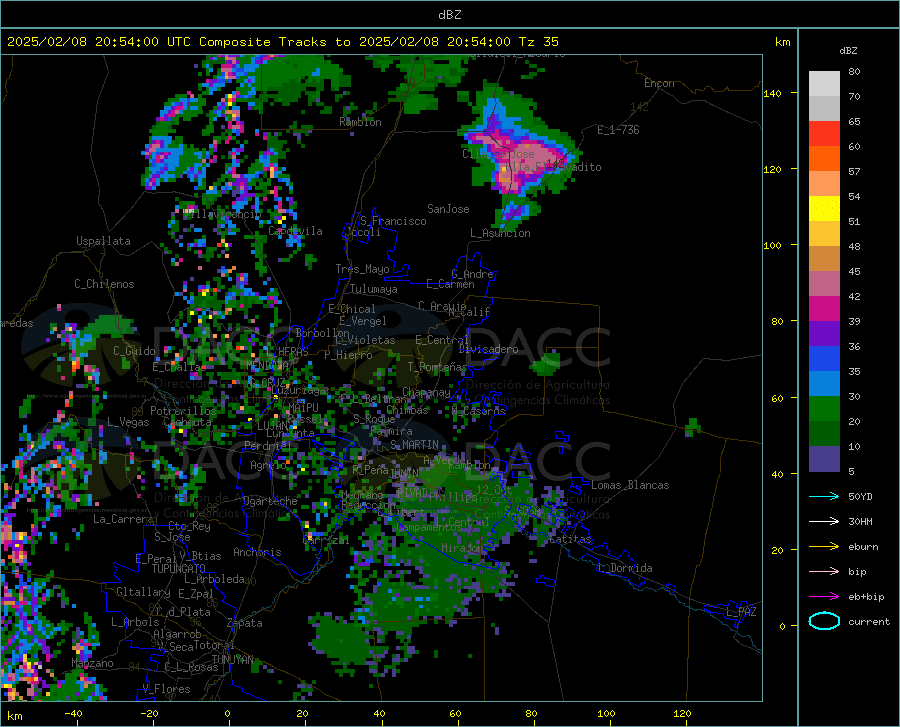Click the Anchoris map label
Image resolution: width=900 pixels, height=727 pixels.
pyautogui.click(x=257, y=552)
